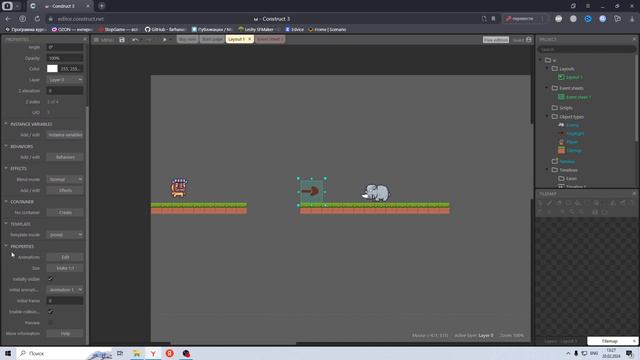
Task: Click the Instance variables button
Action: point(65,135)
